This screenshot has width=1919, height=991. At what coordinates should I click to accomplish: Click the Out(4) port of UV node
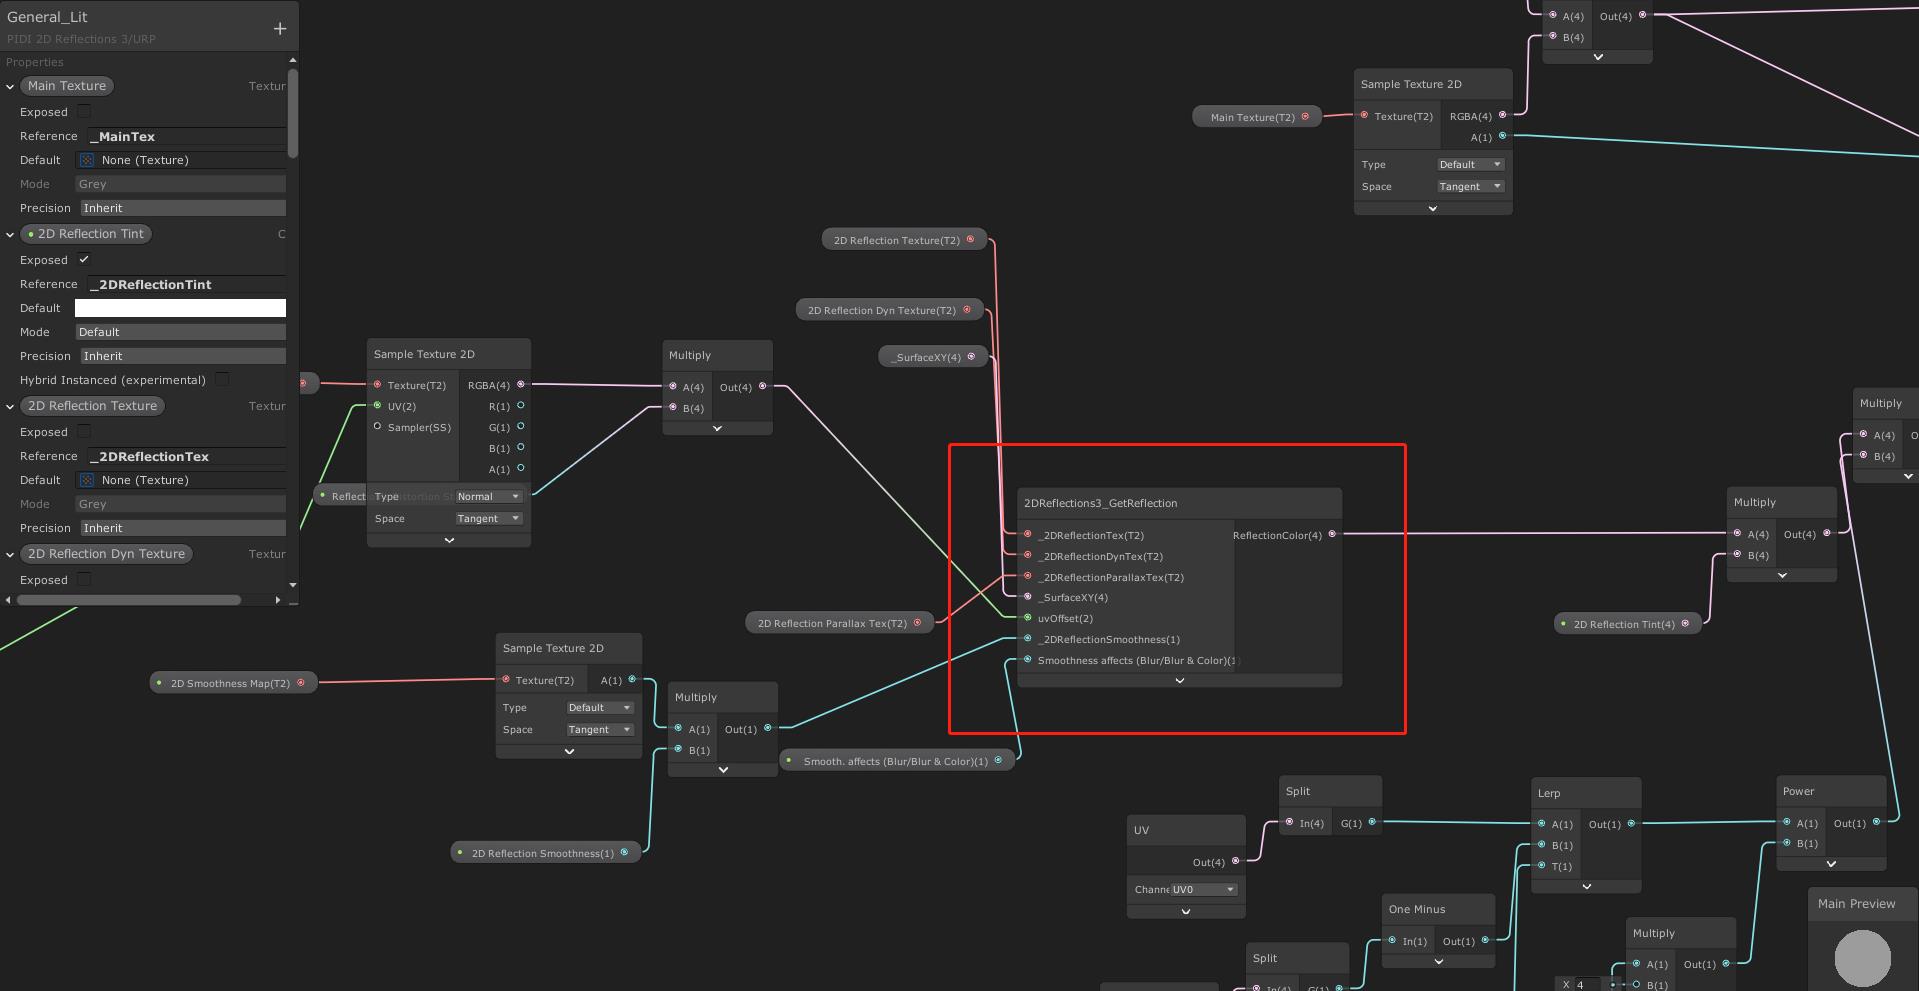[x=1235, y=861]
